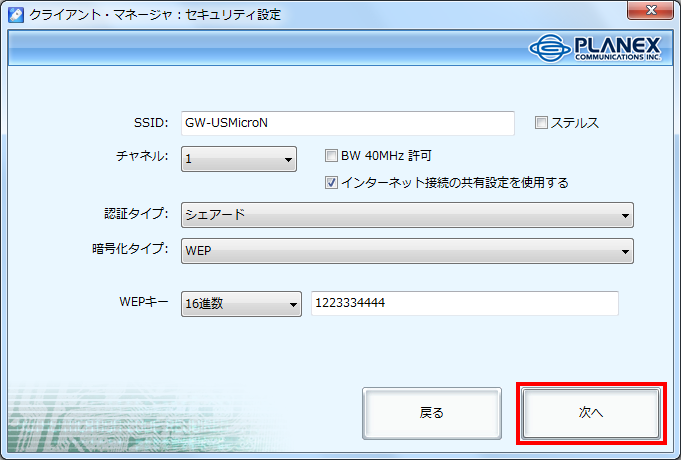Toggle the BW 40MHz 許可 checkbox

[x=332, y=156]
